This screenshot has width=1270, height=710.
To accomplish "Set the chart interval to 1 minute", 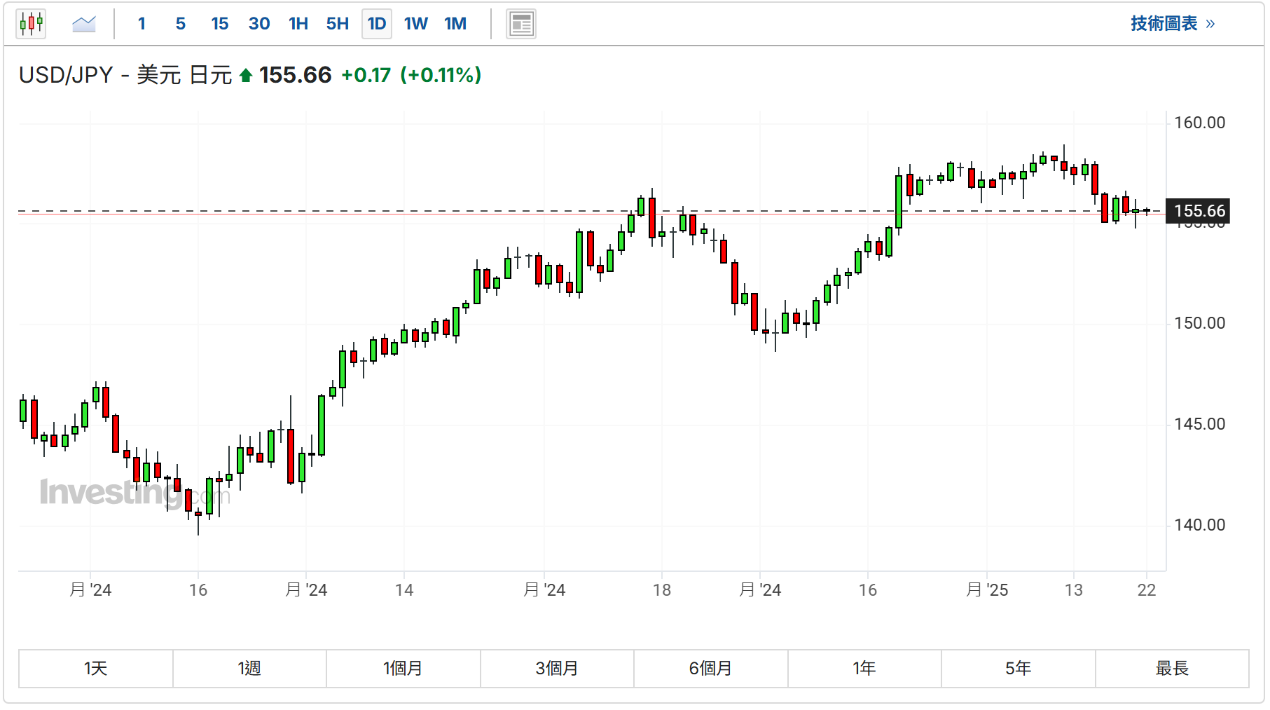I will 142,23.
